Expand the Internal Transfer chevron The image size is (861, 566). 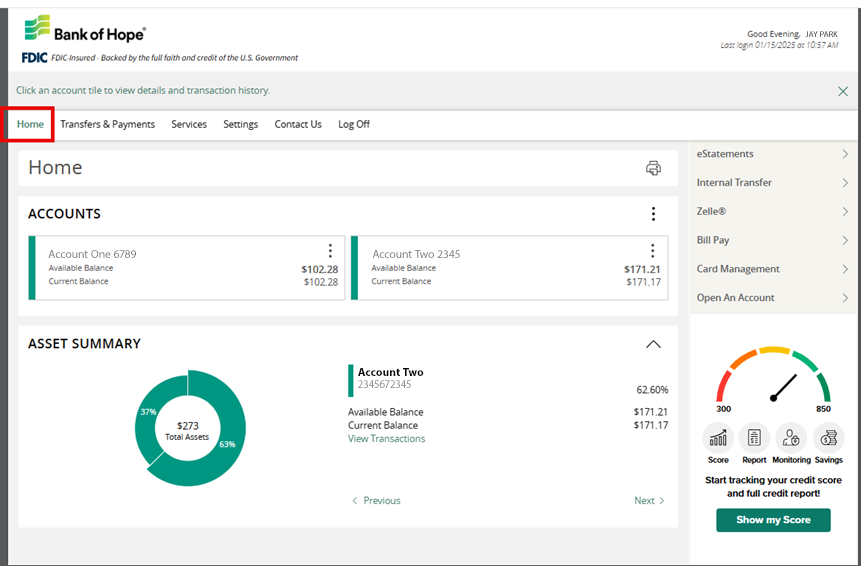pyautogui.click(x=845, y=183)
